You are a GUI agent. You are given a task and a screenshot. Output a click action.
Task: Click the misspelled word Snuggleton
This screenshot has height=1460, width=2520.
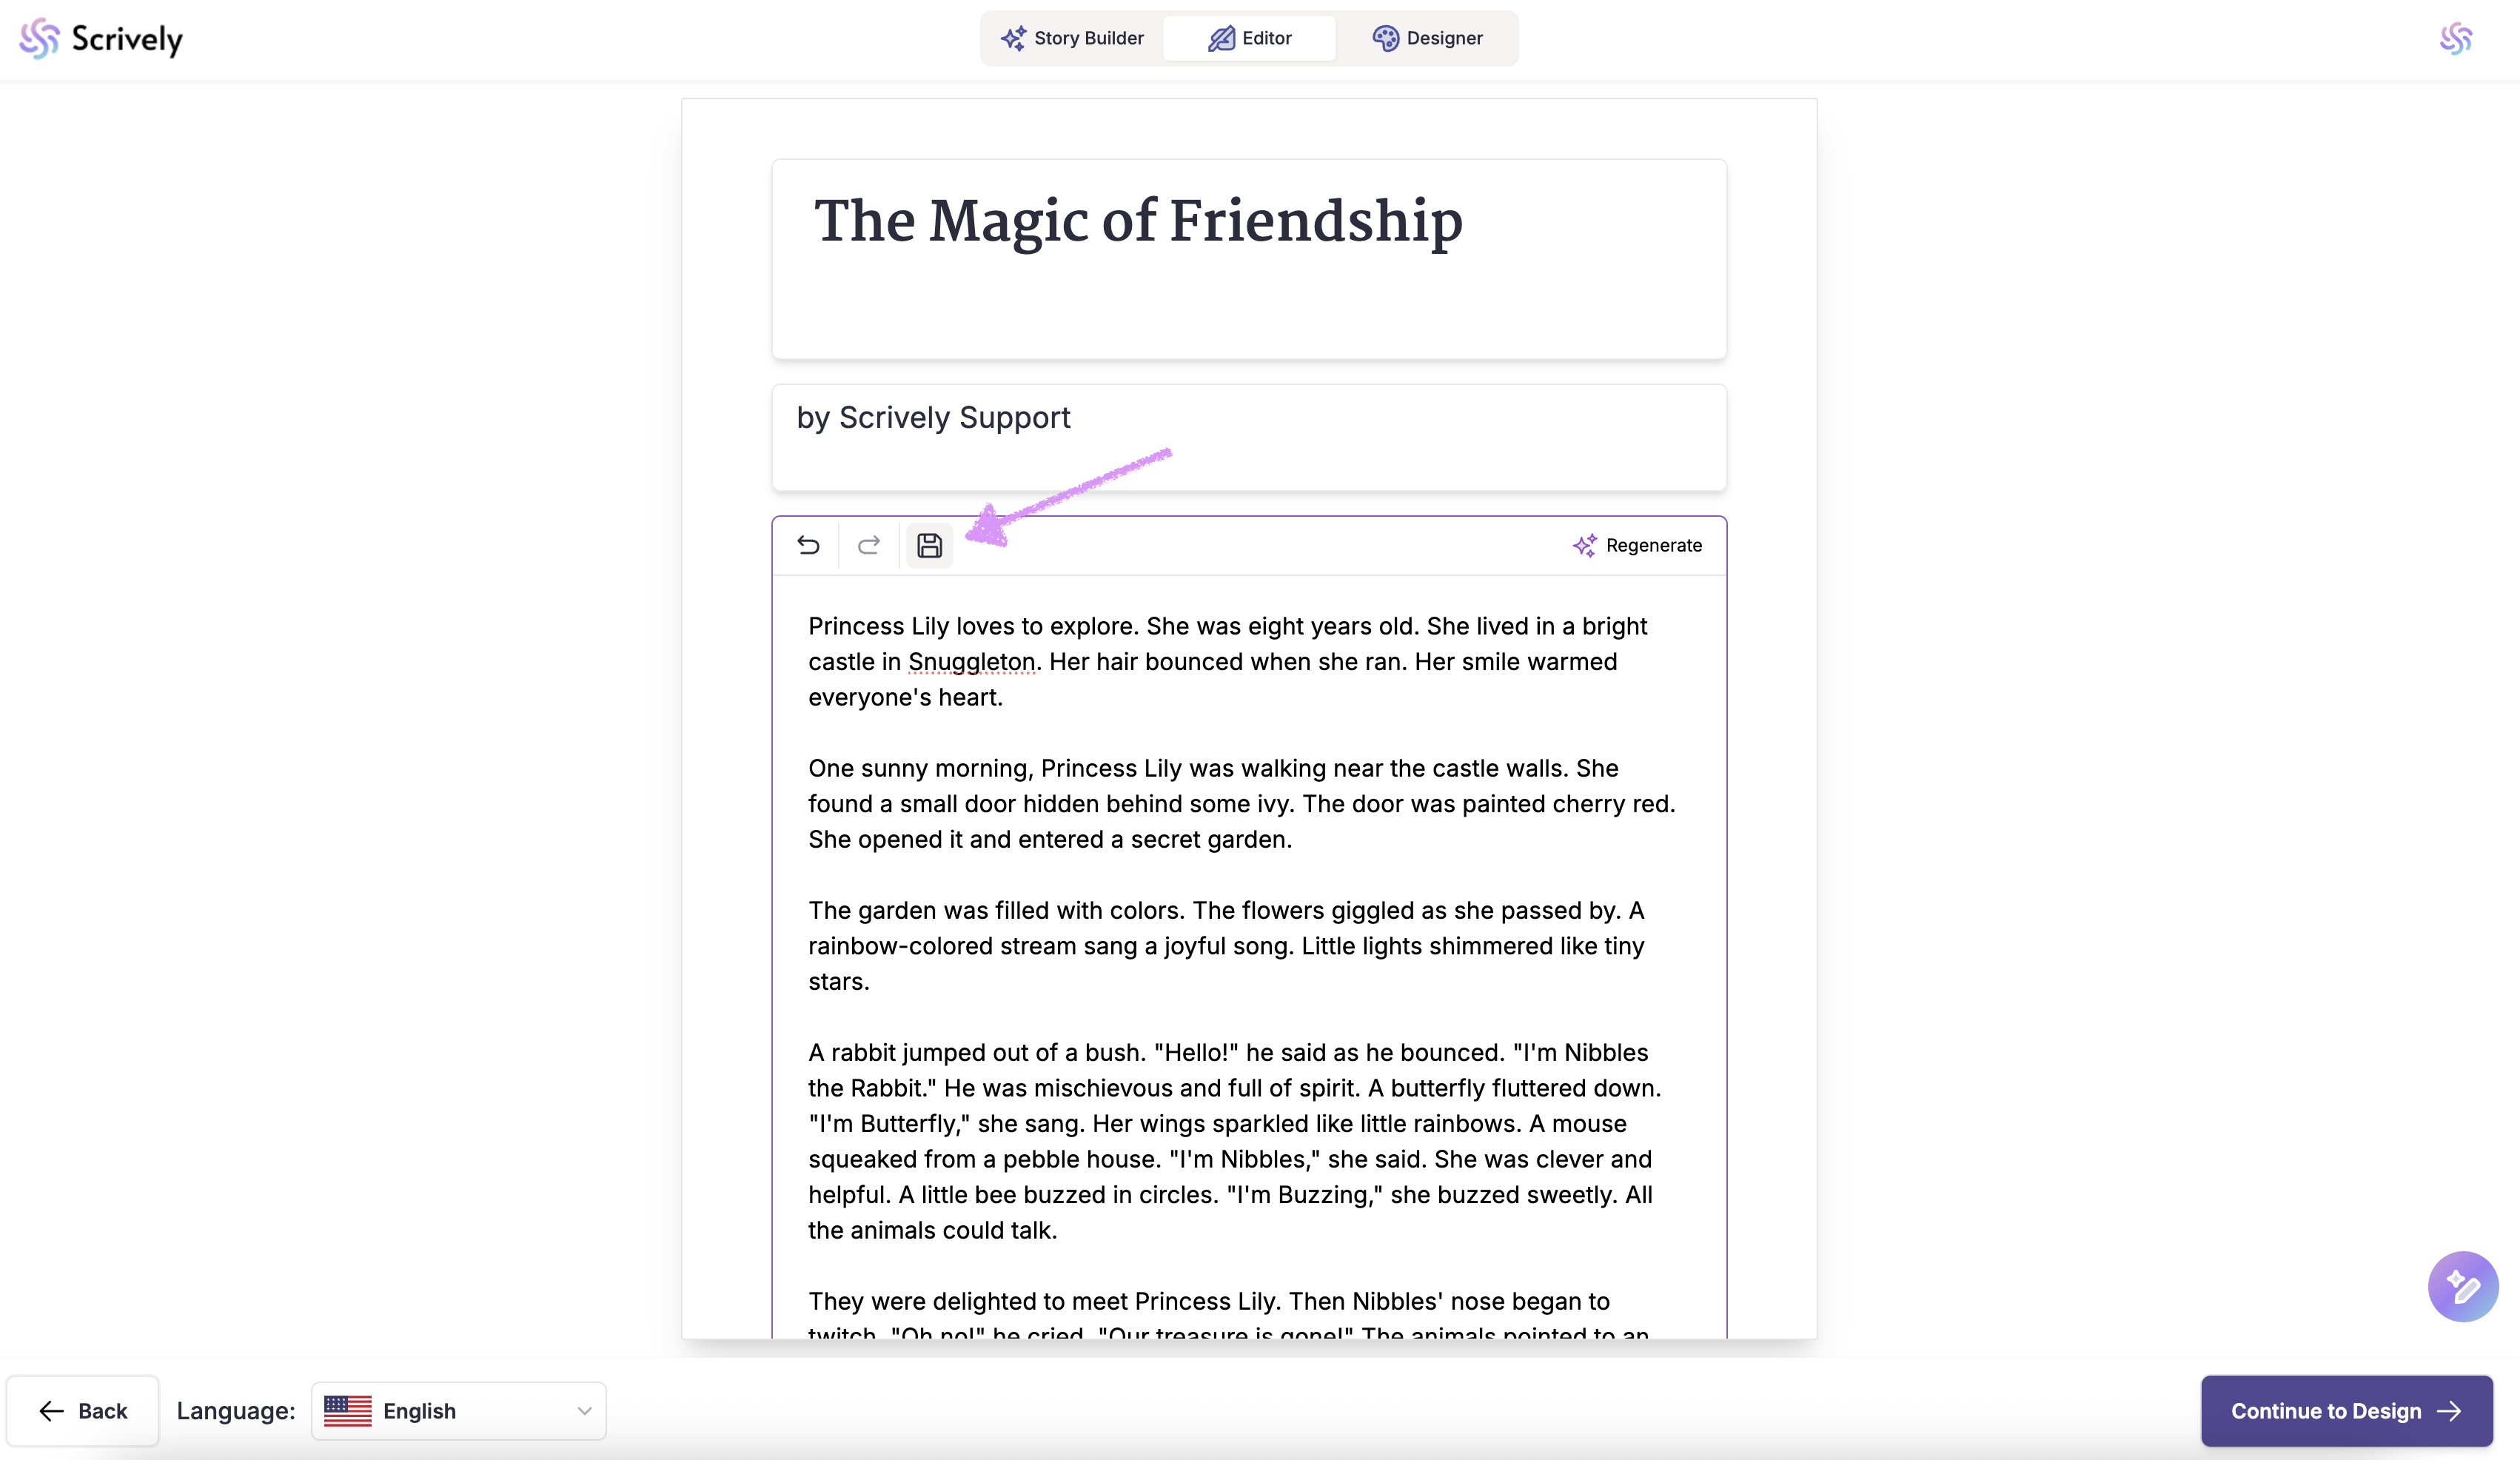pos(971,662)
